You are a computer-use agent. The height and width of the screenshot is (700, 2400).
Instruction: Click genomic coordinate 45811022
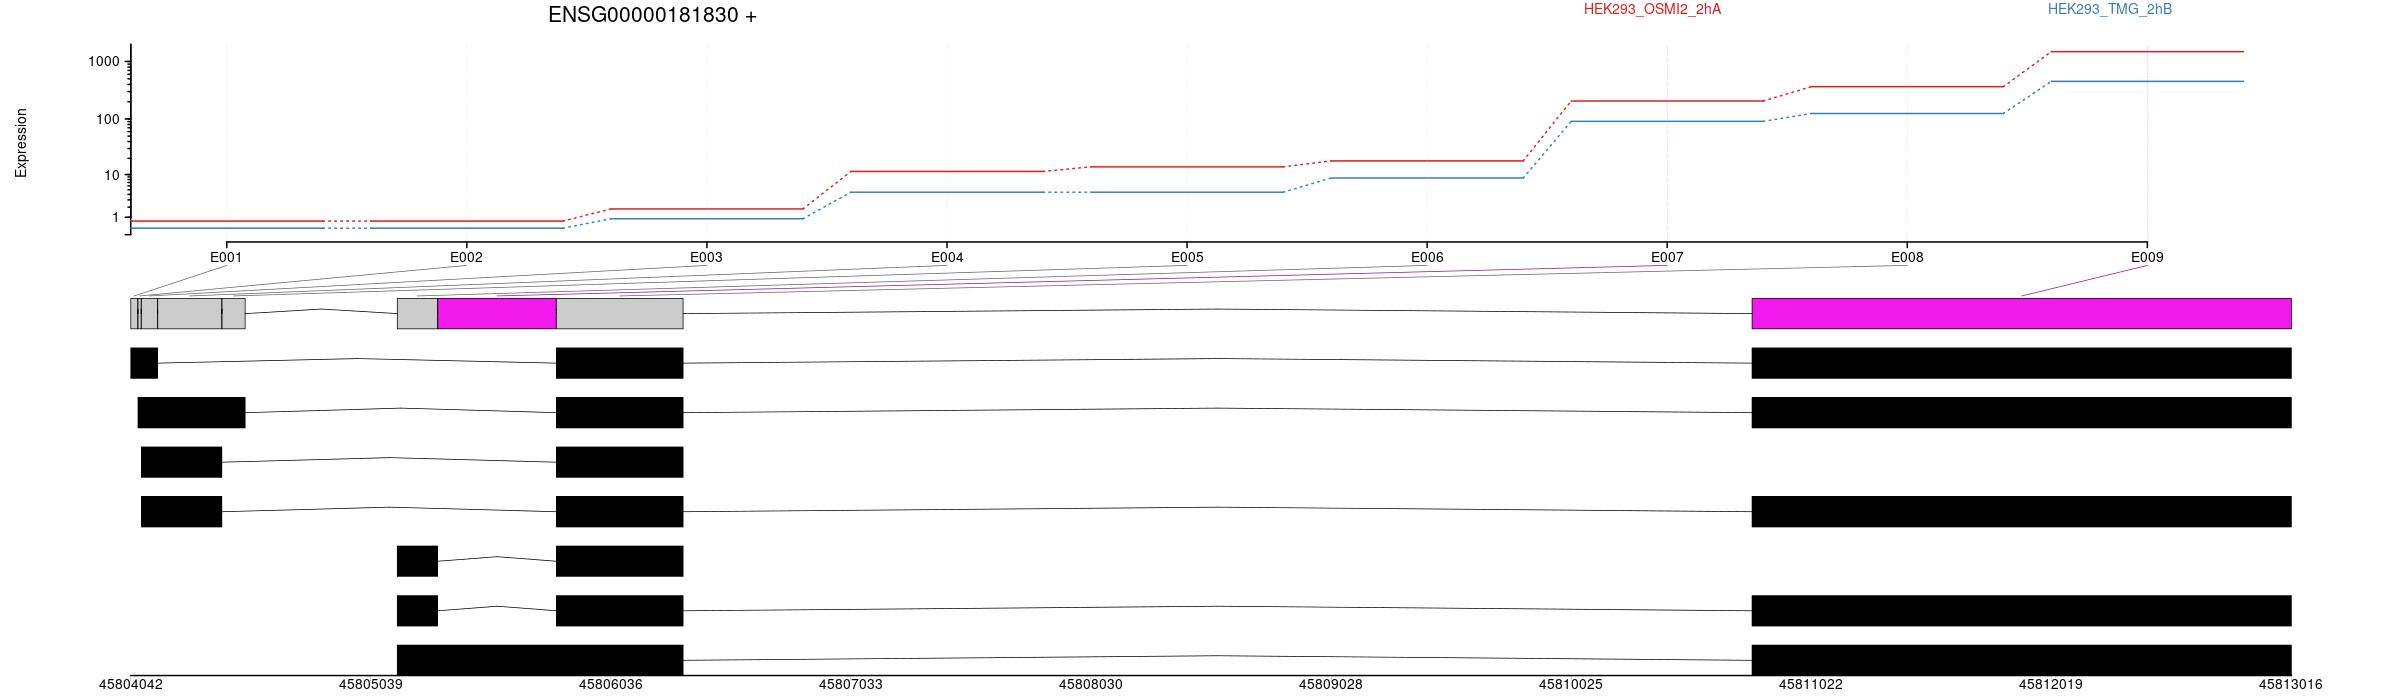(x=1810, y=685)
